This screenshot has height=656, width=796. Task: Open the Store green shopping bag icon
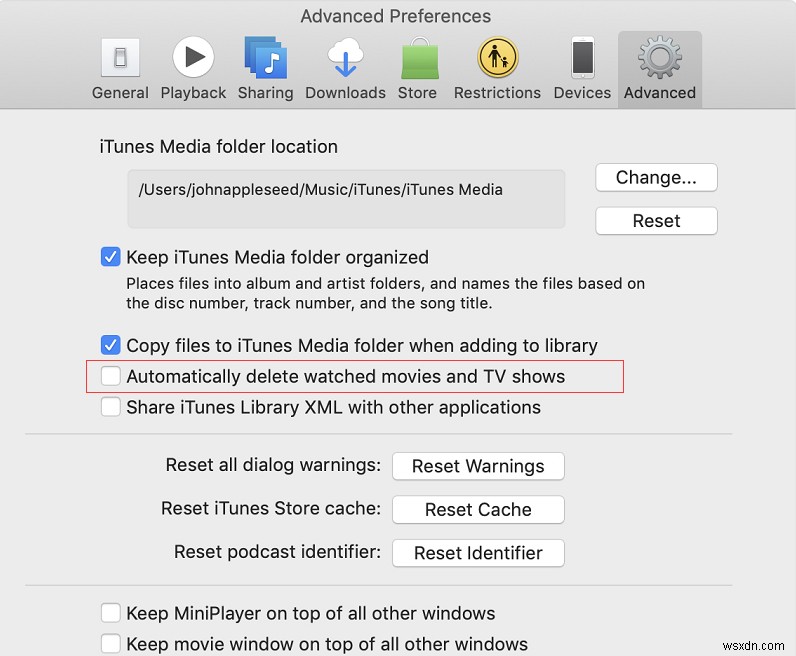pyautogui.click(x=420, y=58)
